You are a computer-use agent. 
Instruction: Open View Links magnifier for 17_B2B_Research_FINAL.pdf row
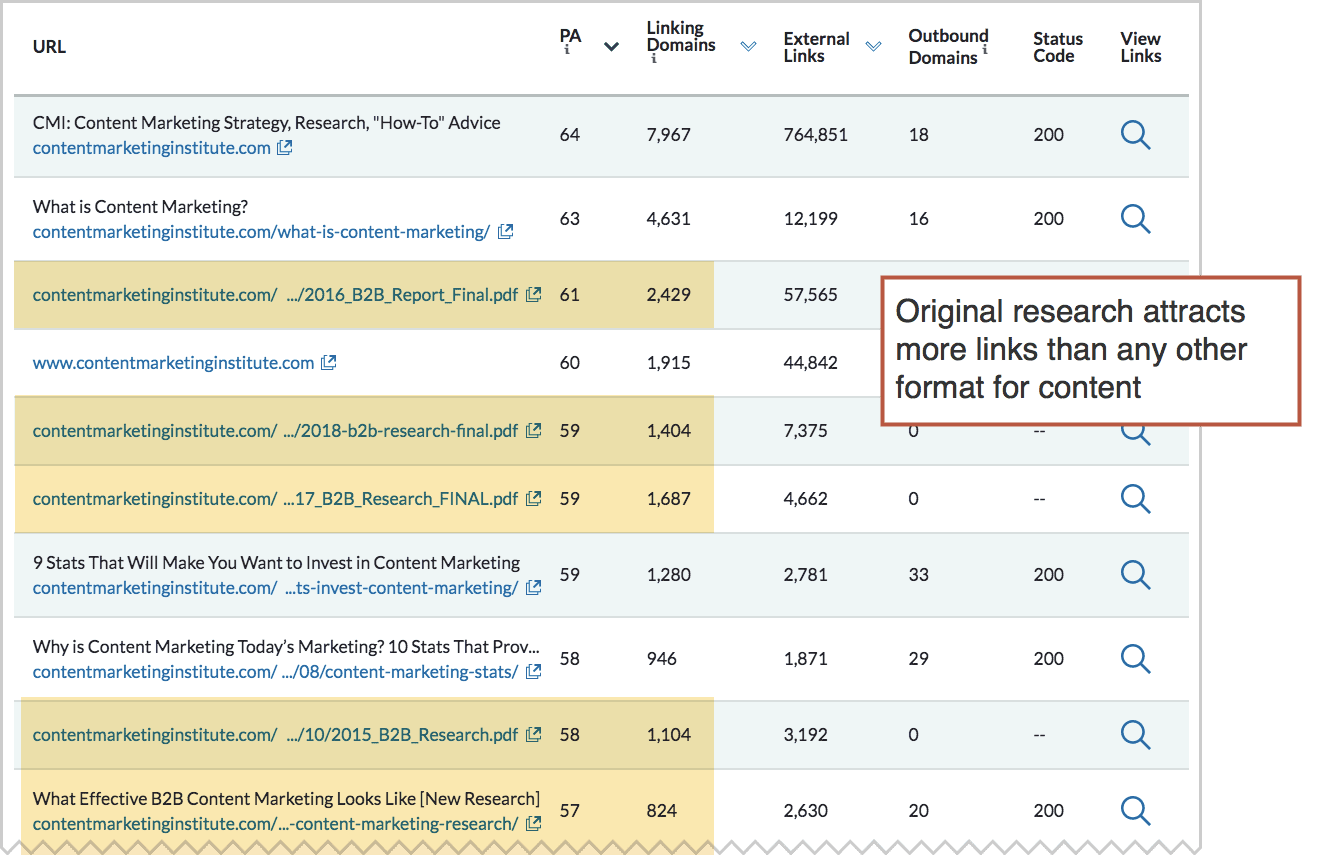[1136, 499]
